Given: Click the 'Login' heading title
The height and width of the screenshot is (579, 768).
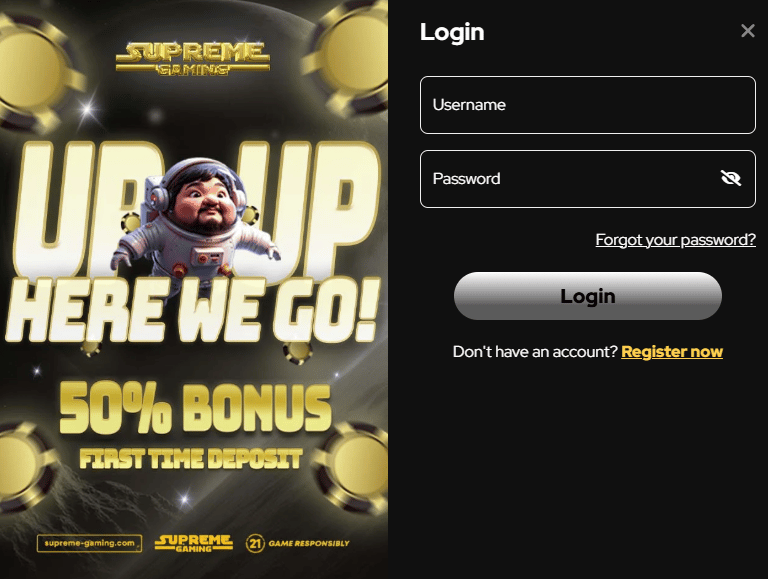Looking at the screenshot, I should [452, 32].
